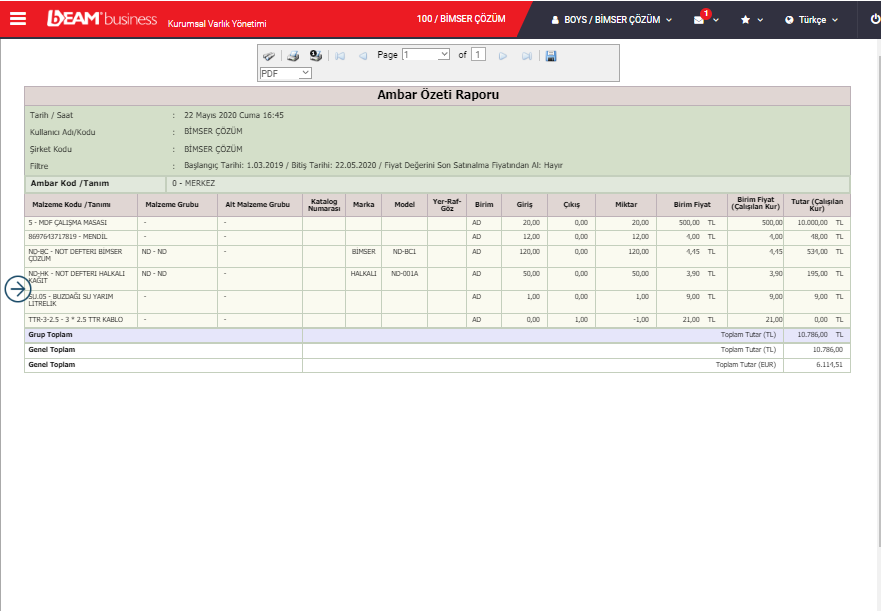Go to next report page
This screenshot has width=881, height=611.
click(503, 56)
